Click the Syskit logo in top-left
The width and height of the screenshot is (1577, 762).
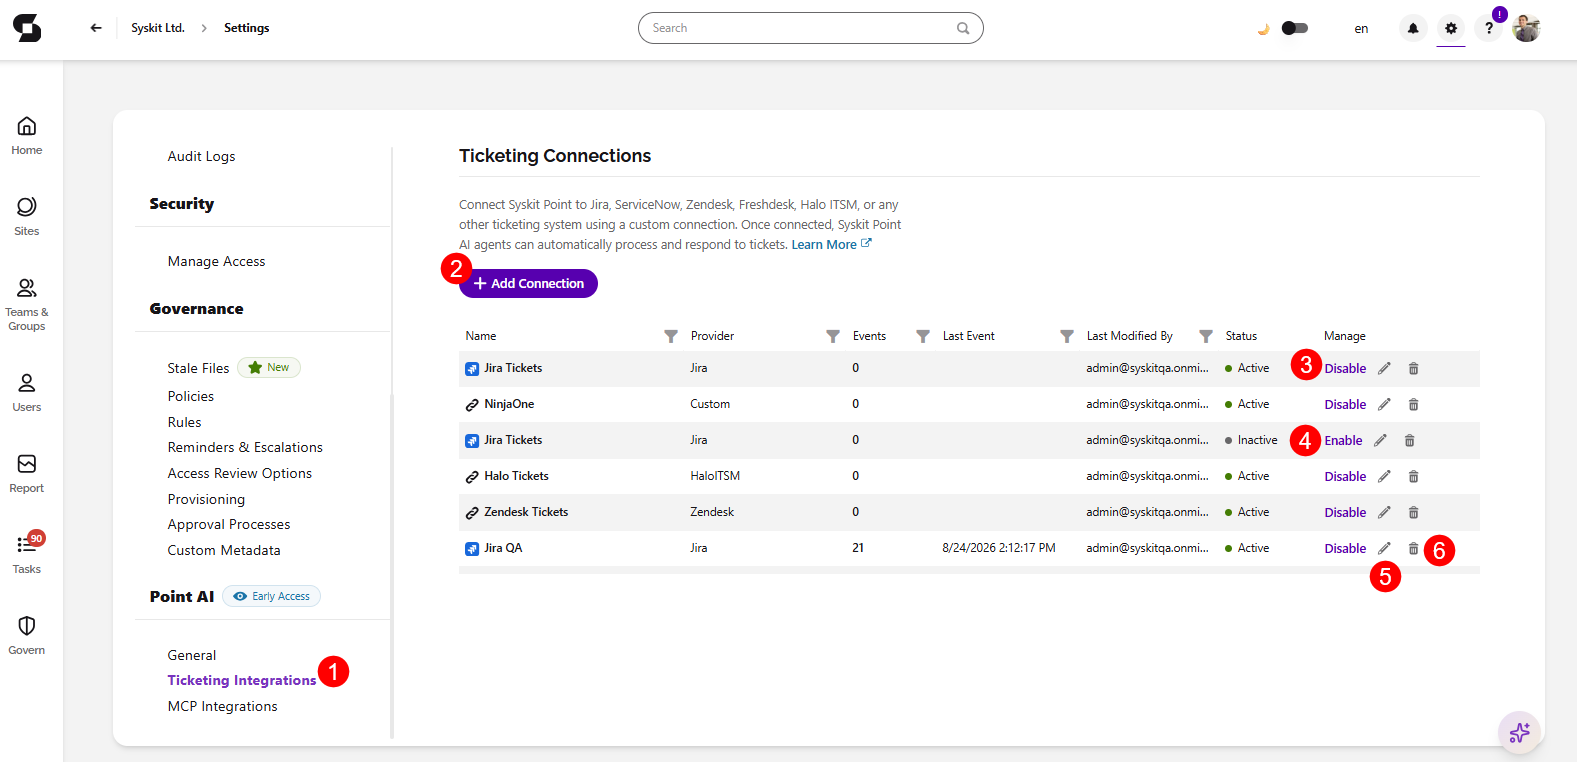(27, 28)
